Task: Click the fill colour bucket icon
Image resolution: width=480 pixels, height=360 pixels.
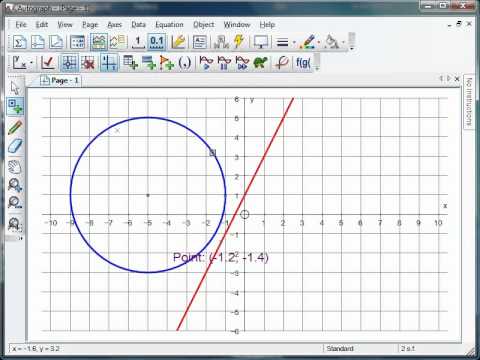Action: 331,42
